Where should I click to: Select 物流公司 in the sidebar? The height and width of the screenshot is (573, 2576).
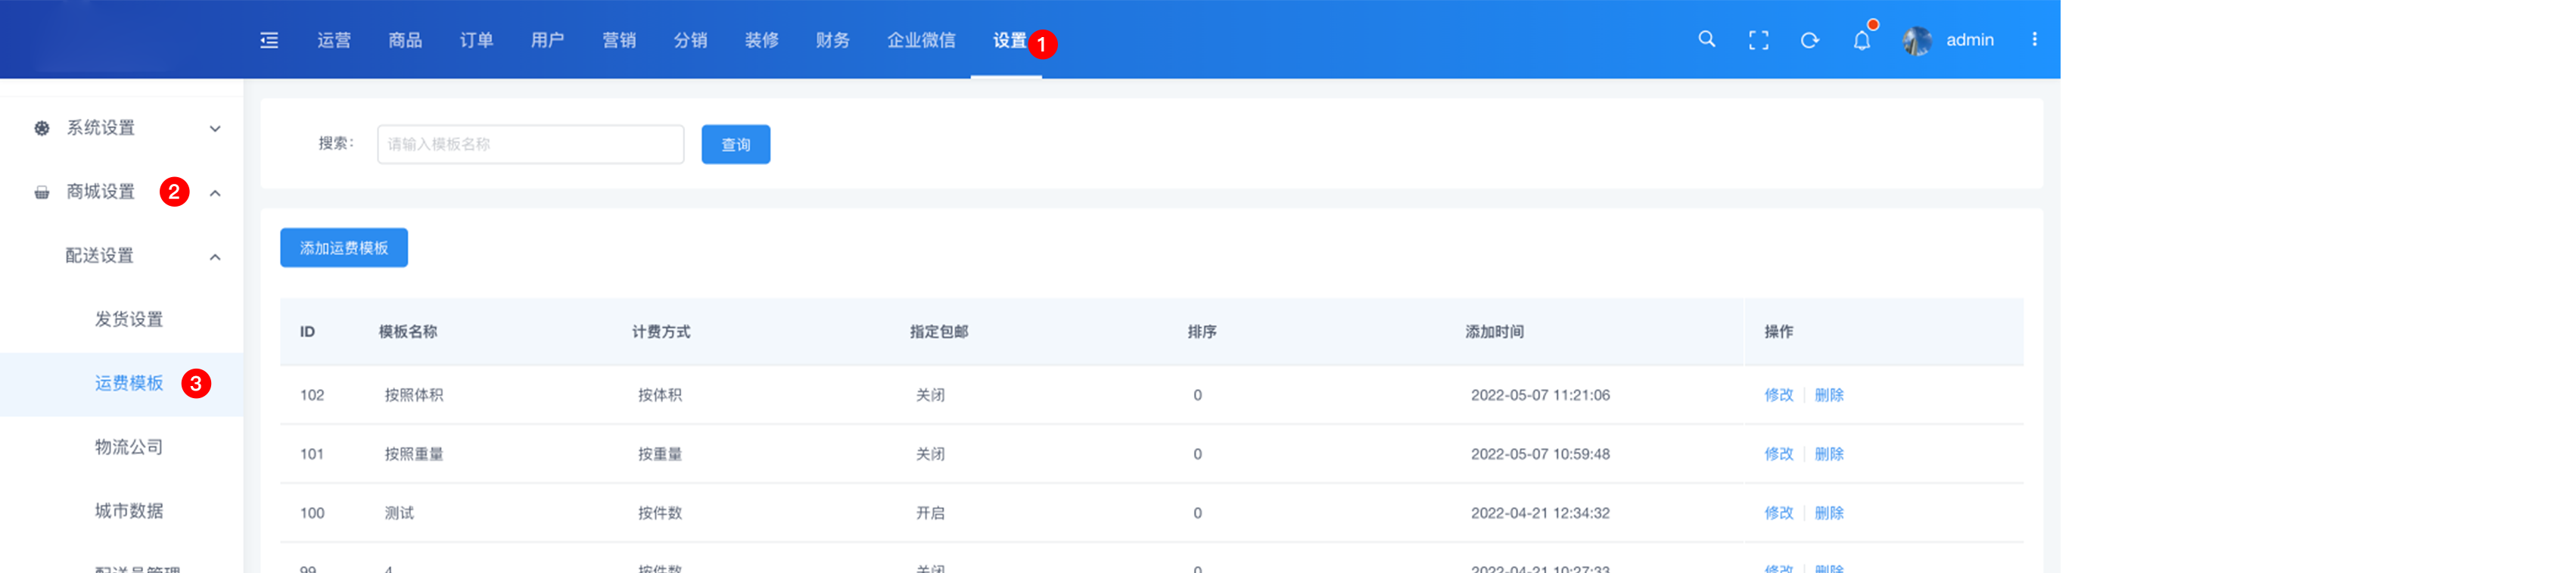(129, 447)
